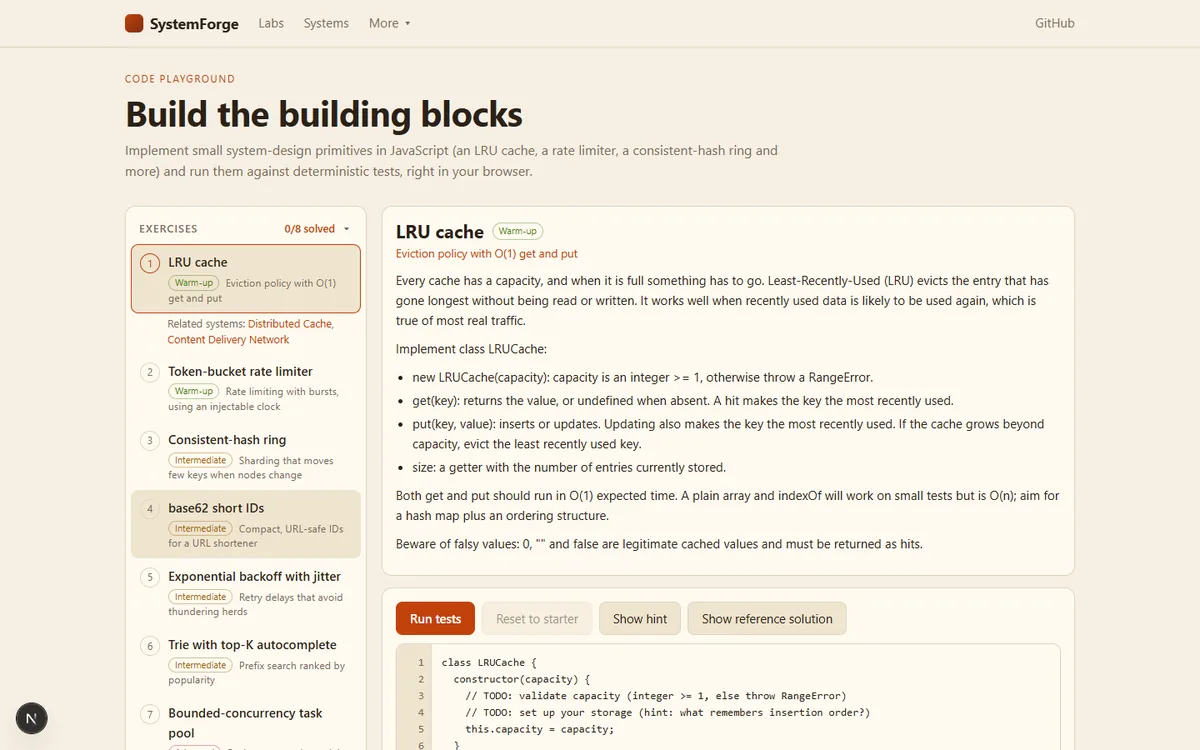
Task: Click the SystemForge logo icon
Action: pyautogui.click(x=134, y=23)
